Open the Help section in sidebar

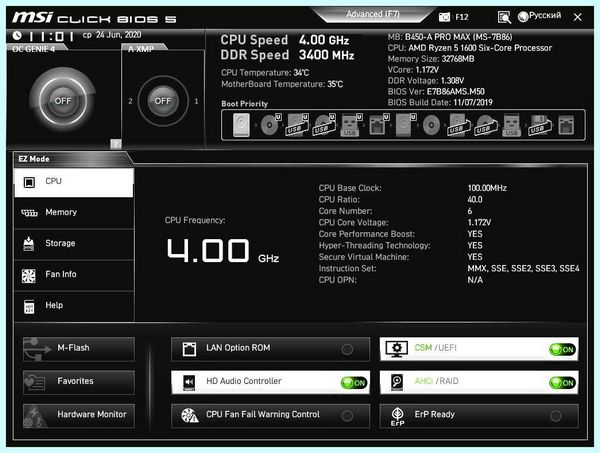pos(73,306)
